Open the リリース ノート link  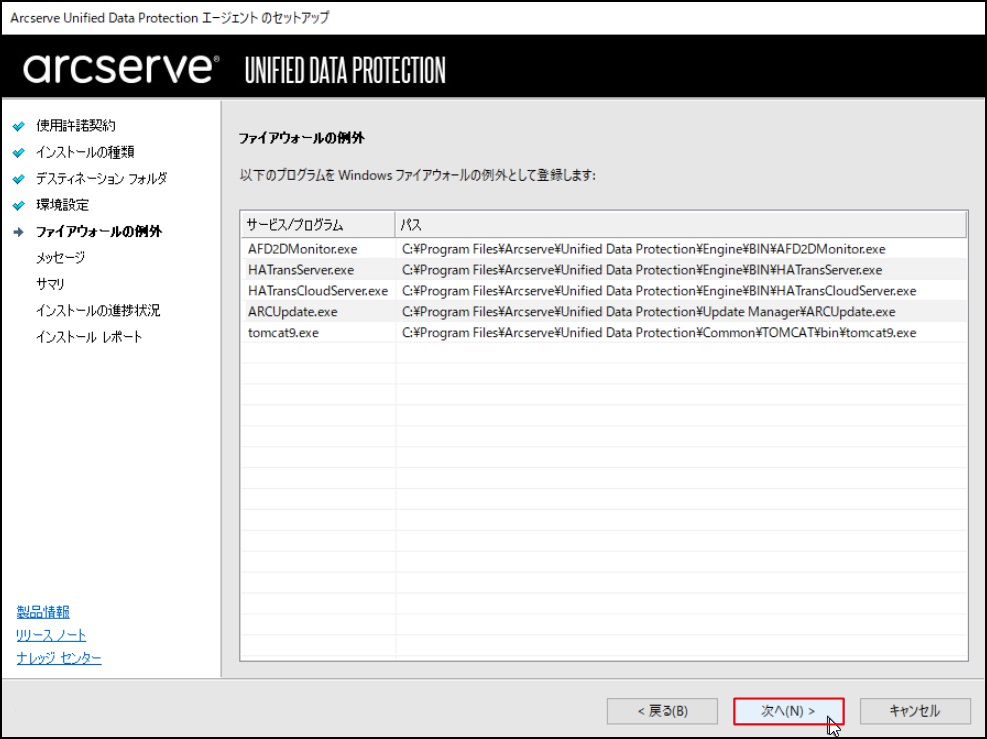(51, 635)
